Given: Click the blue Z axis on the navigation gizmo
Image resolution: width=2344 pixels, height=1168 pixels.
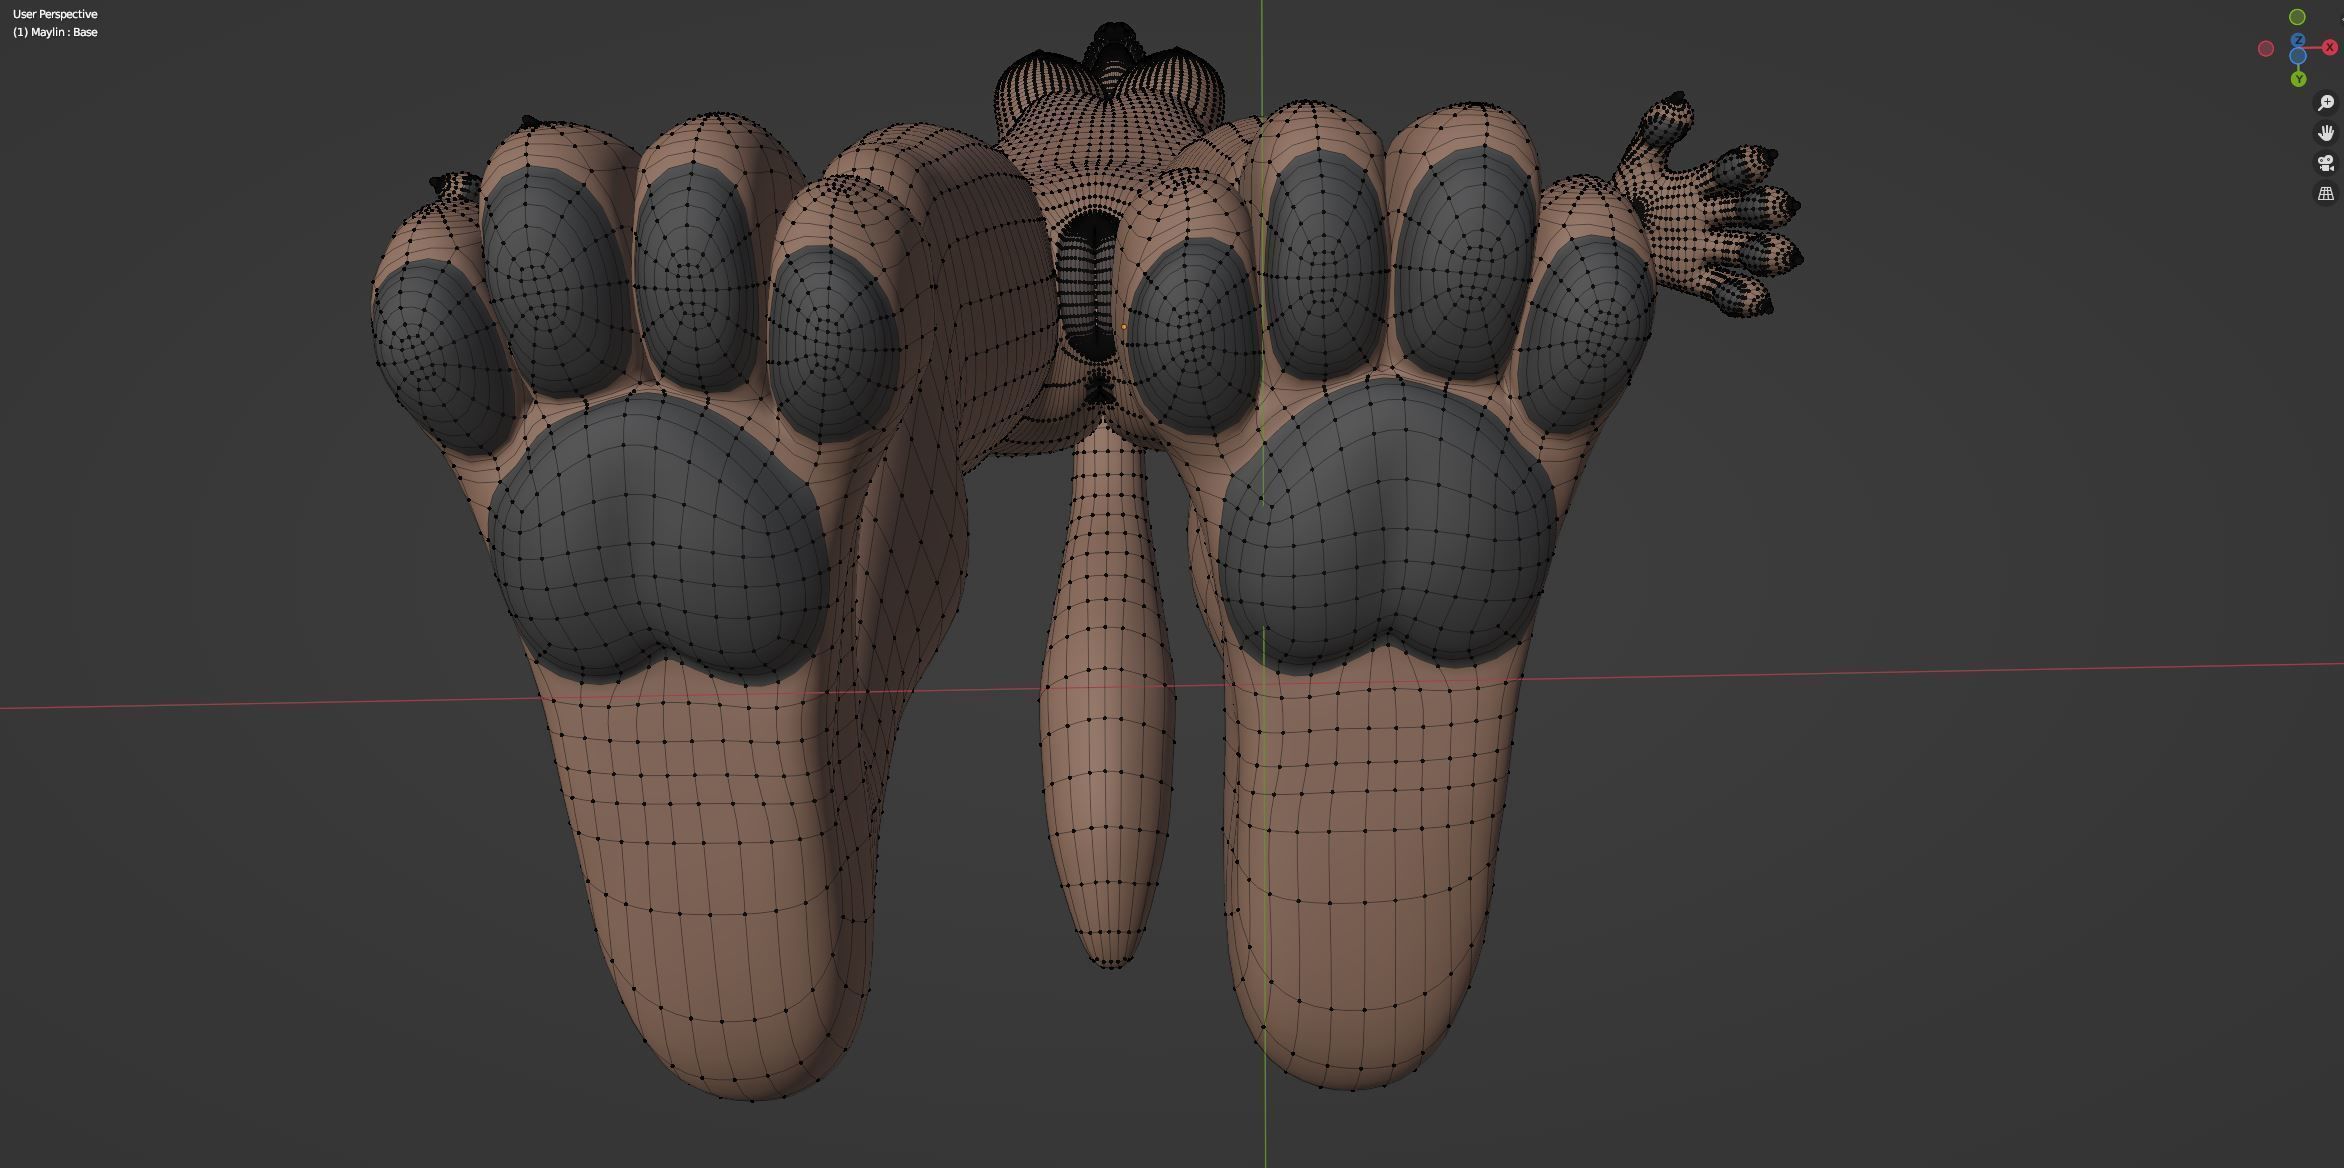Looking at the screenshot, I should tap(2298, 40).
